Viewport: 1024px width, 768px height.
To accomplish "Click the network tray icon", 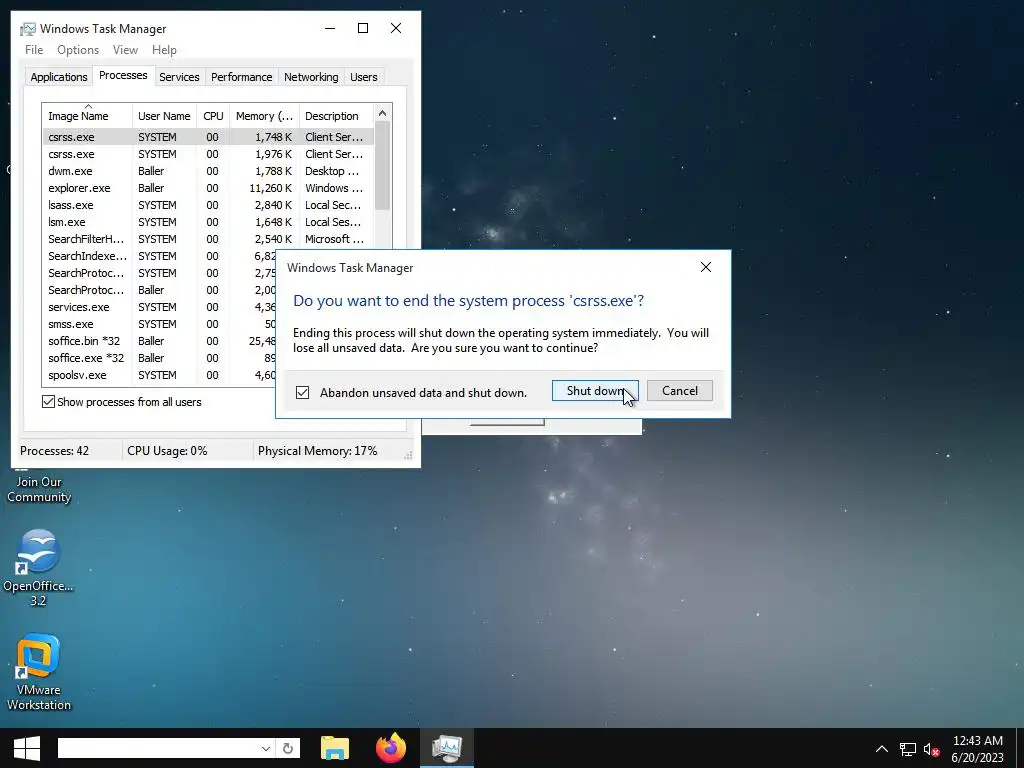I will [x=908, y=749].
